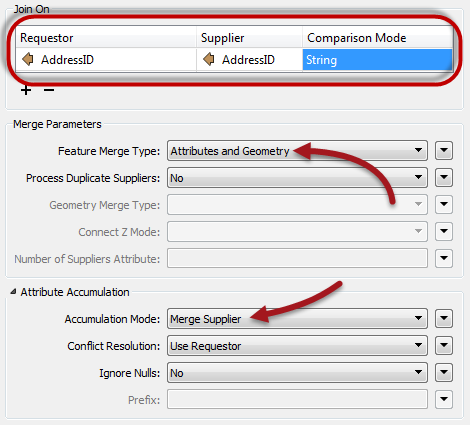Click the Supplier AddressID attribute icon
Viewport: 470px width, 425px height.
pos(209,59)
